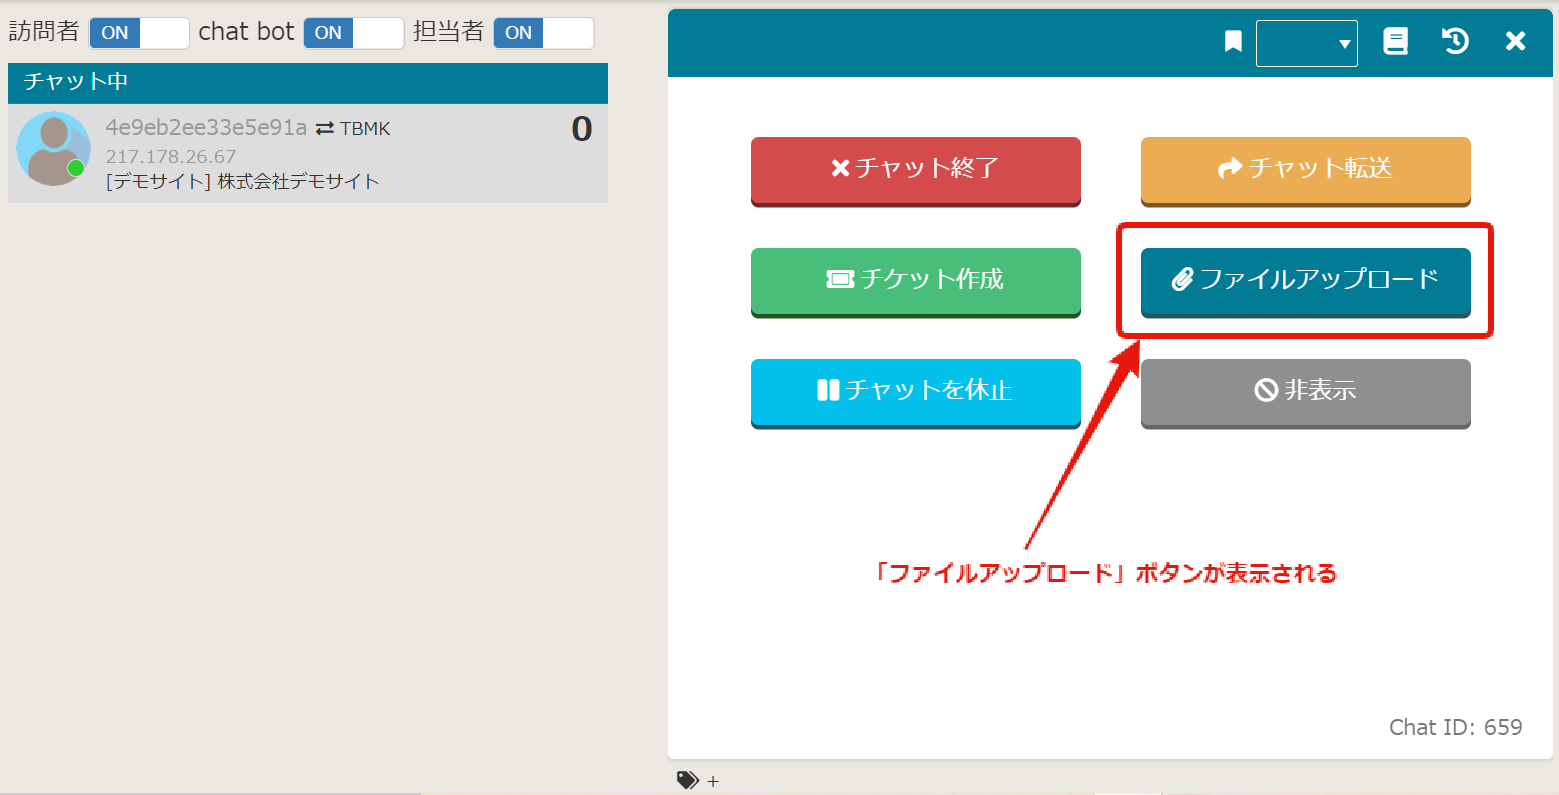Screen dimensions: 1559x795
Task: Collapse the チャット中 section header
Action: coord(308,82)
